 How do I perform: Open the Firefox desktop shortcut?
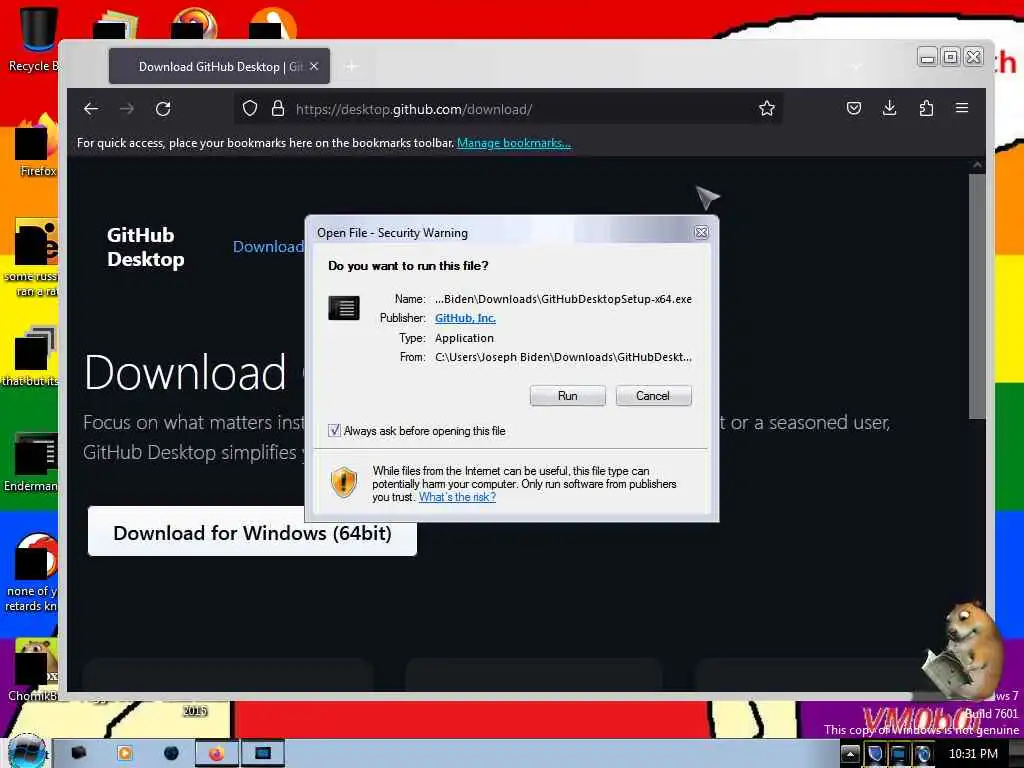[36, 145]
